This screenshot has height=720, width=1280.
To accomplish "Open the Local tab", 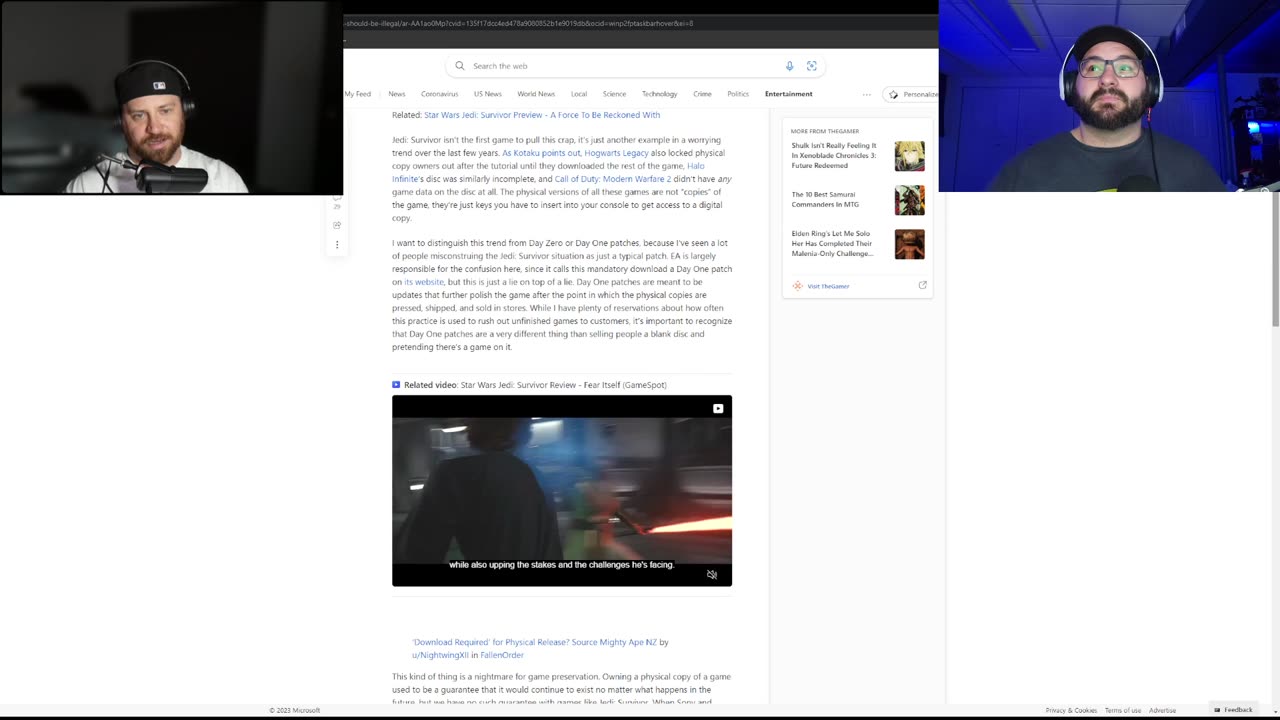I will [579, 94].
